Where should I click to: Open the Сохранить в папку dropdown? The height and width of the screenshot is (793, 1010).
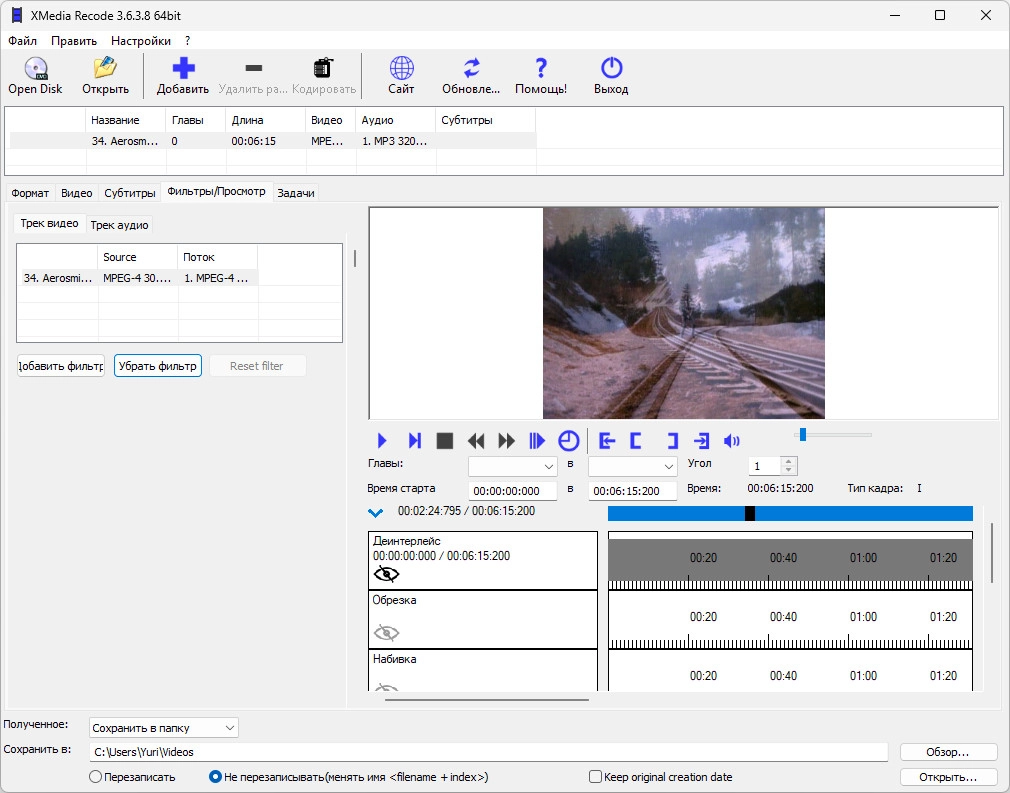(164, 728)
